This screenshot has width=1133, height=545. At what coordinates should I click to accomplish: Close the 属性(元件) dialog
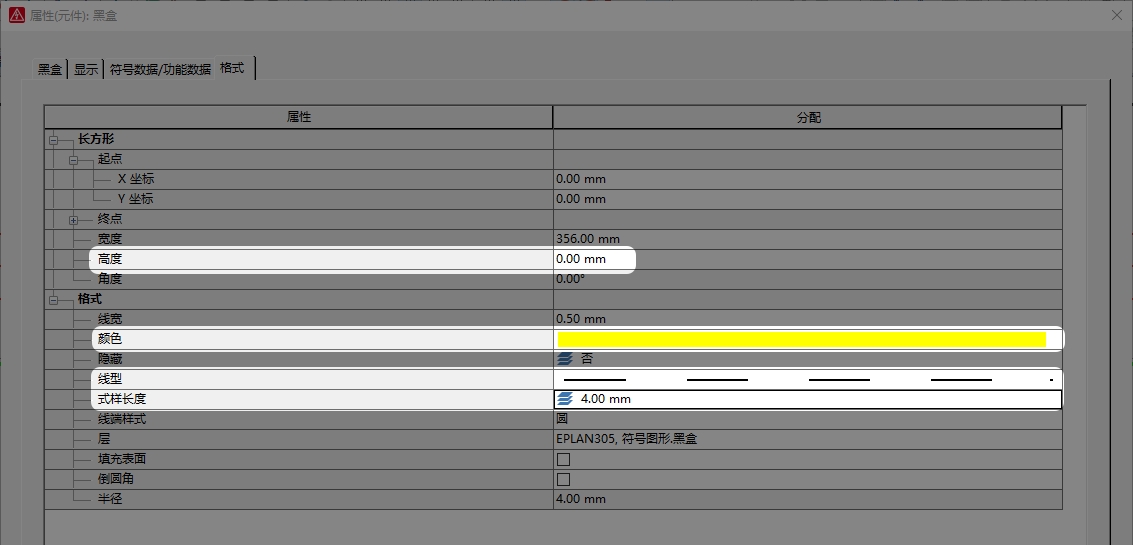(1116, 16)
